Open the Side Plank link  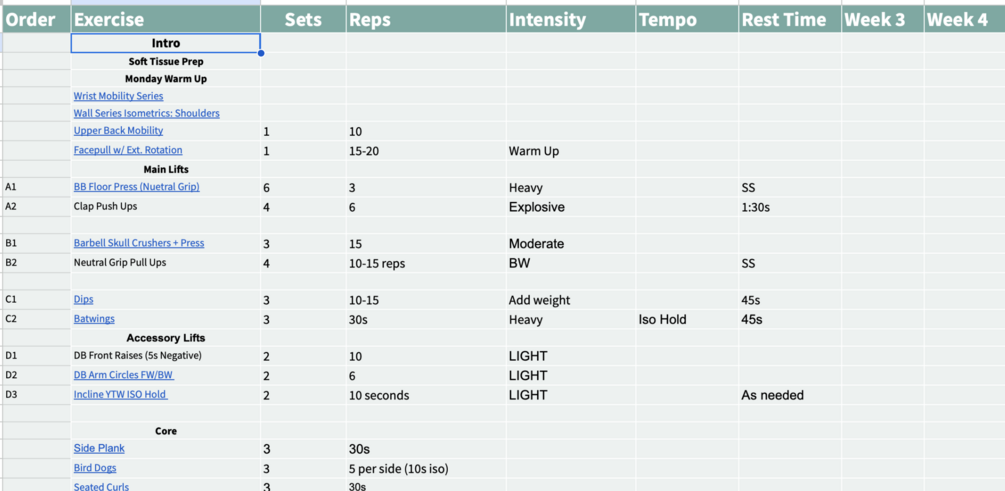pos(99,449)
